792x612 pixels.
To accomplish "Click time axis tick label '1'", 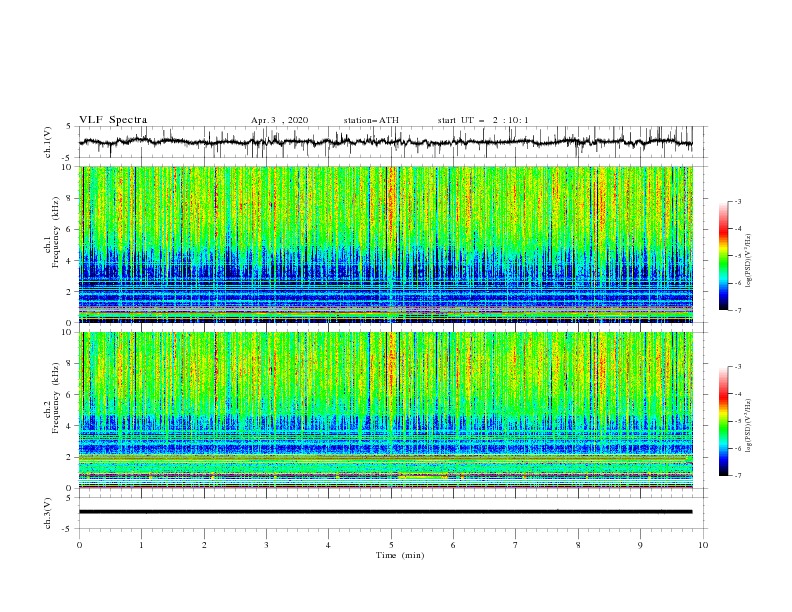I will [x=141, y=545].
